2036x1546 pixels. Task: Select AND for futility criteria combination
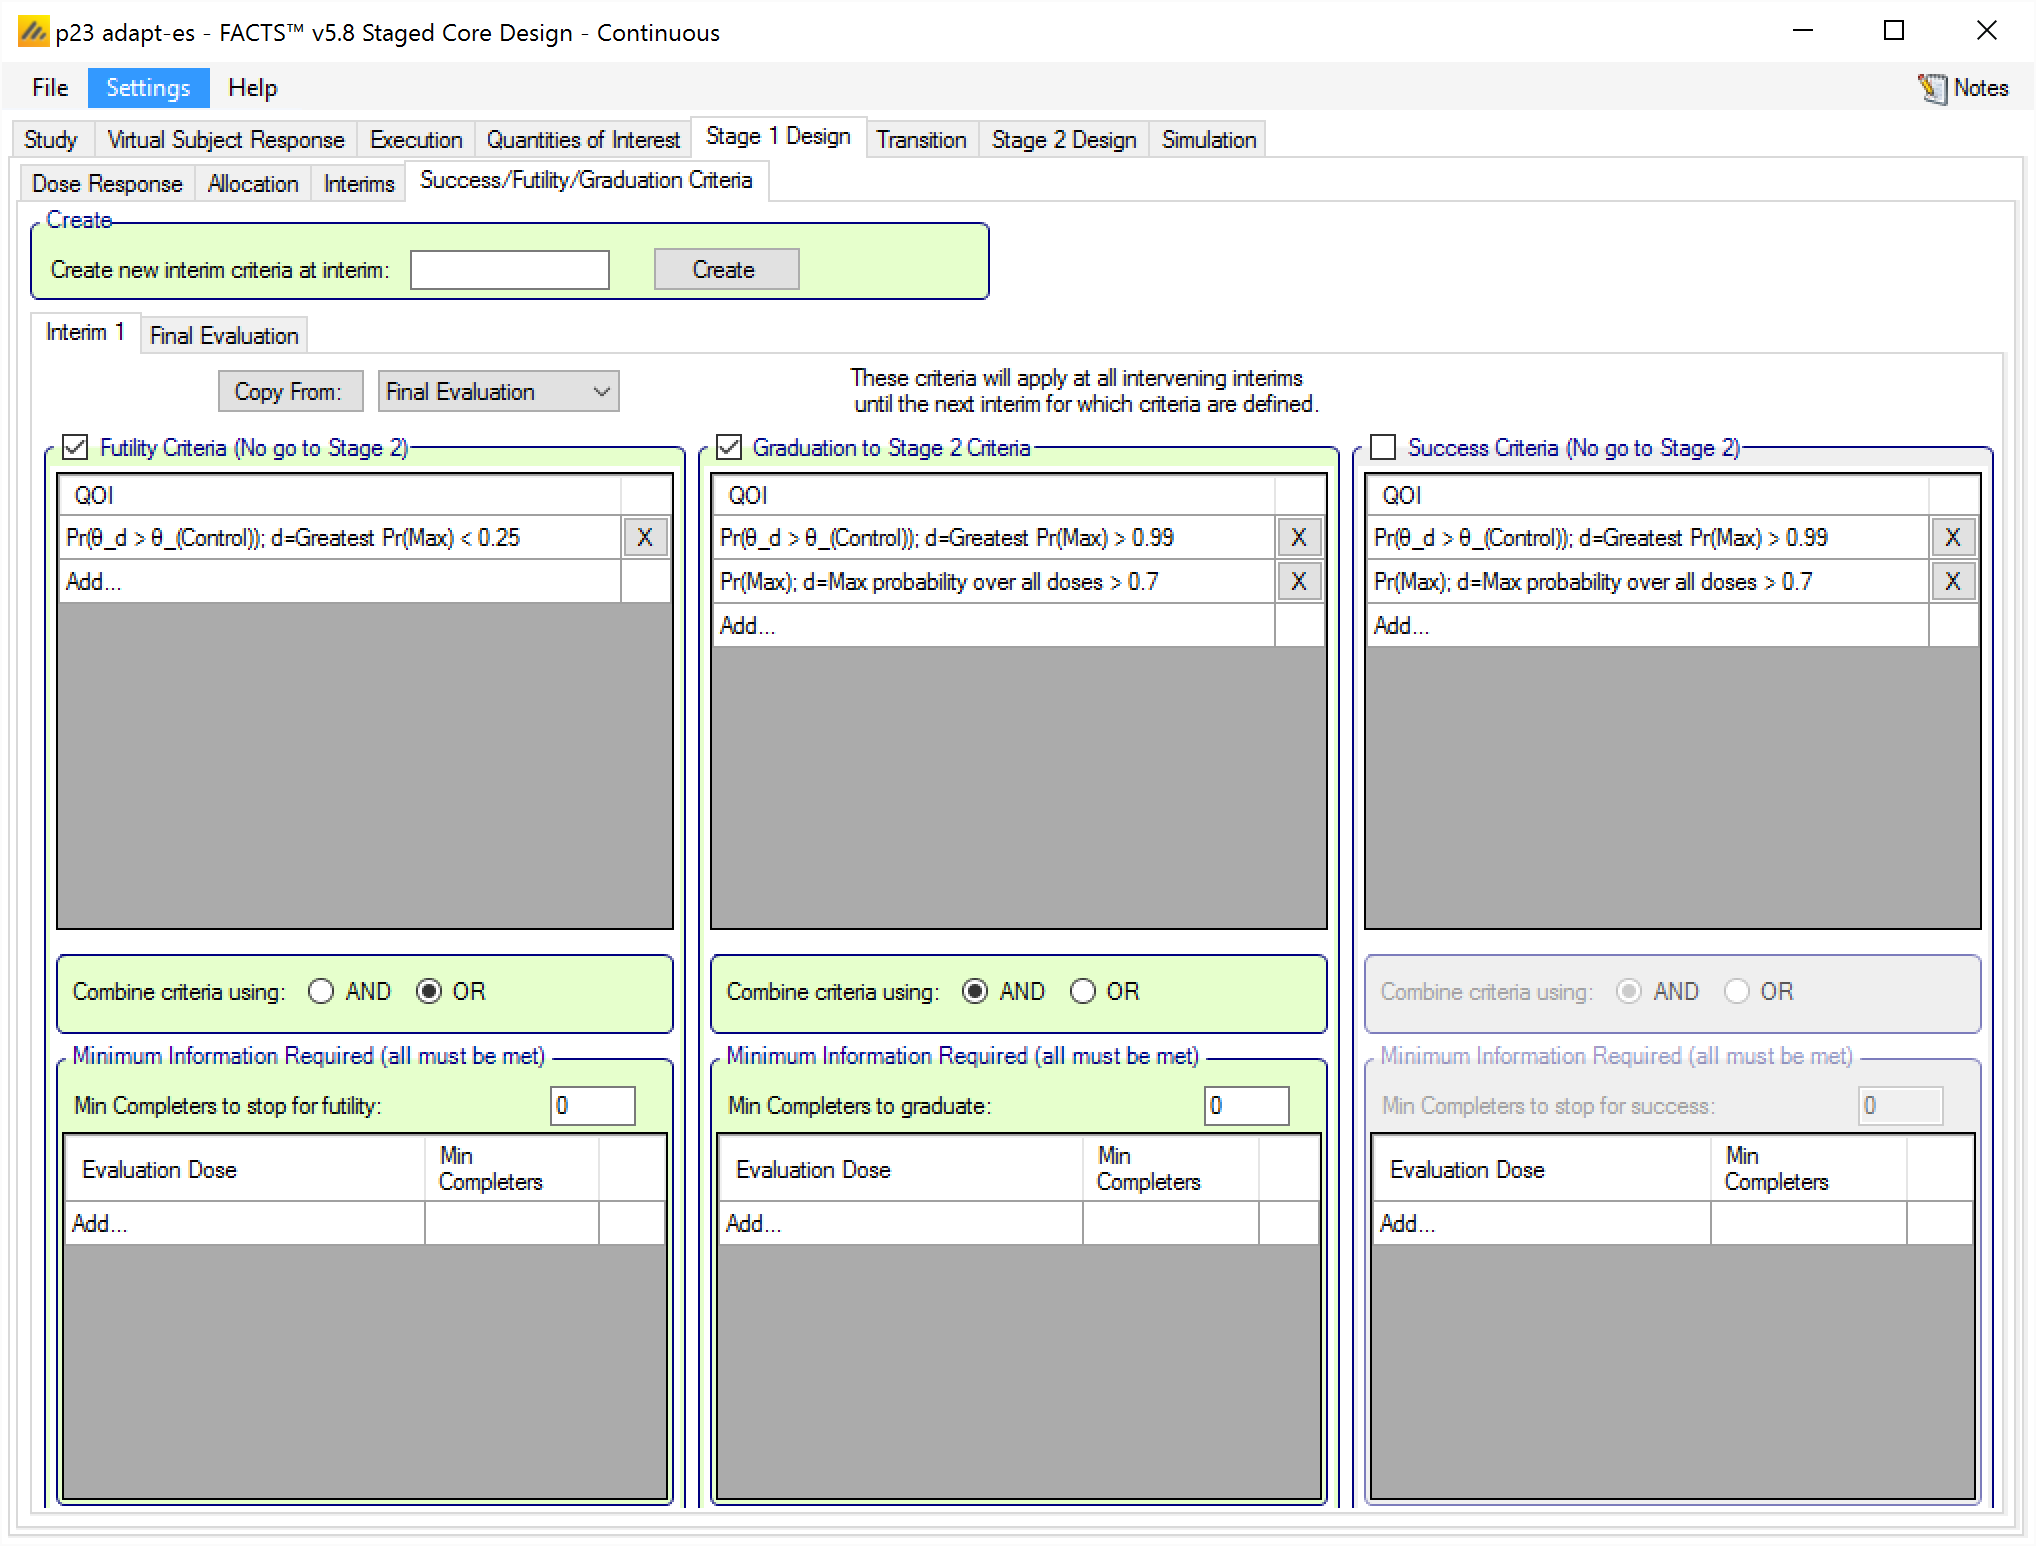pyautogui.click(x=321, y=991)
